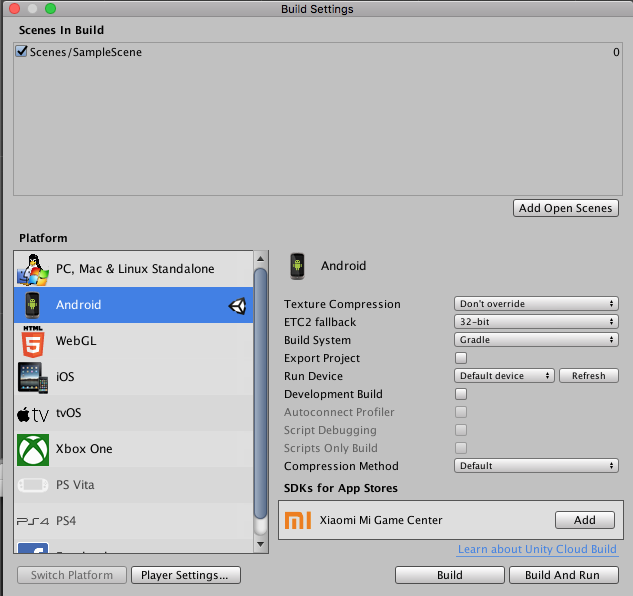Click Build And Run button
This screenshot has height=596, width=633.
point(564,575)
